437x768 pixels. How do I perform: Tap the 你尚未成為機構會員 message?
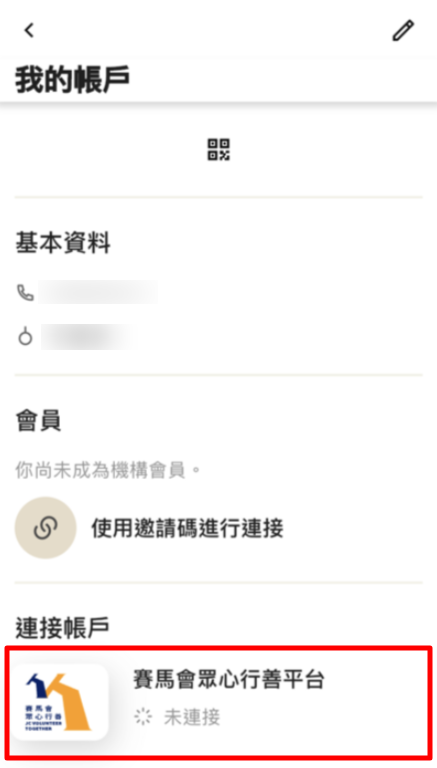(108, 470)
